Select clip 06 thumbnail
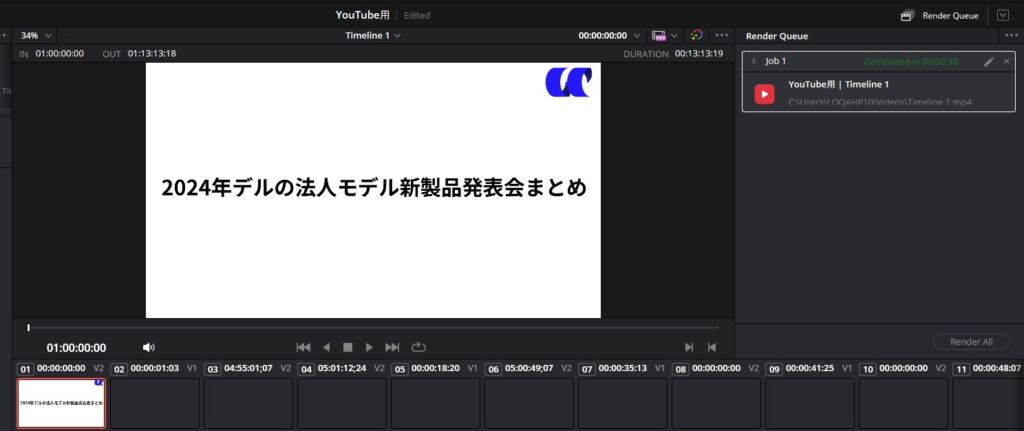Image resolution: width=1024 pixels, height=431 pixels. 529,403
